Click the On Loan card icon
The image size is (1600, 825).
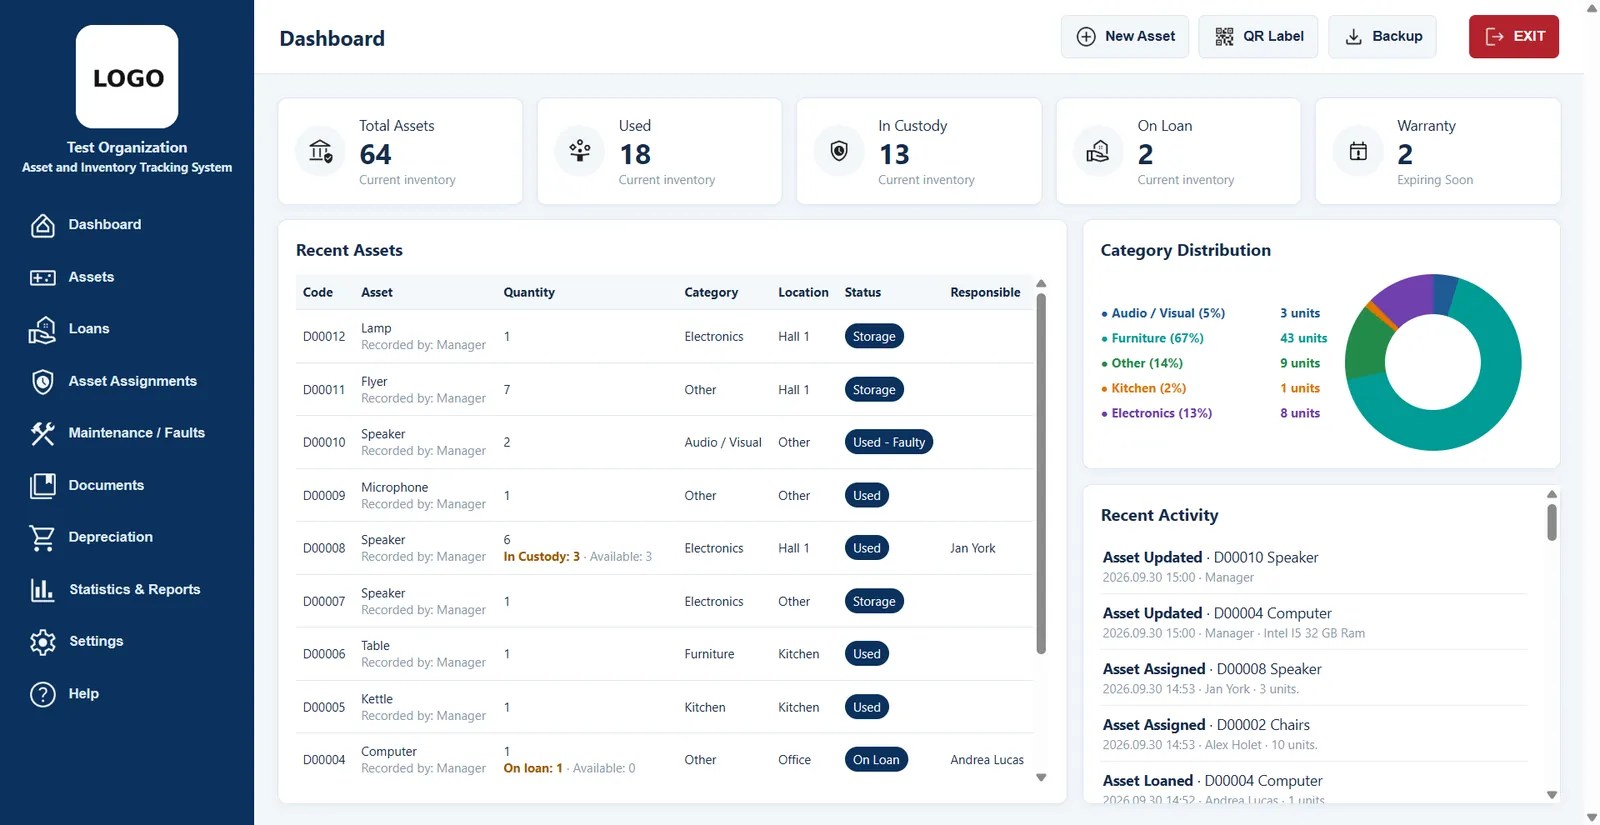click(1098, 151)
